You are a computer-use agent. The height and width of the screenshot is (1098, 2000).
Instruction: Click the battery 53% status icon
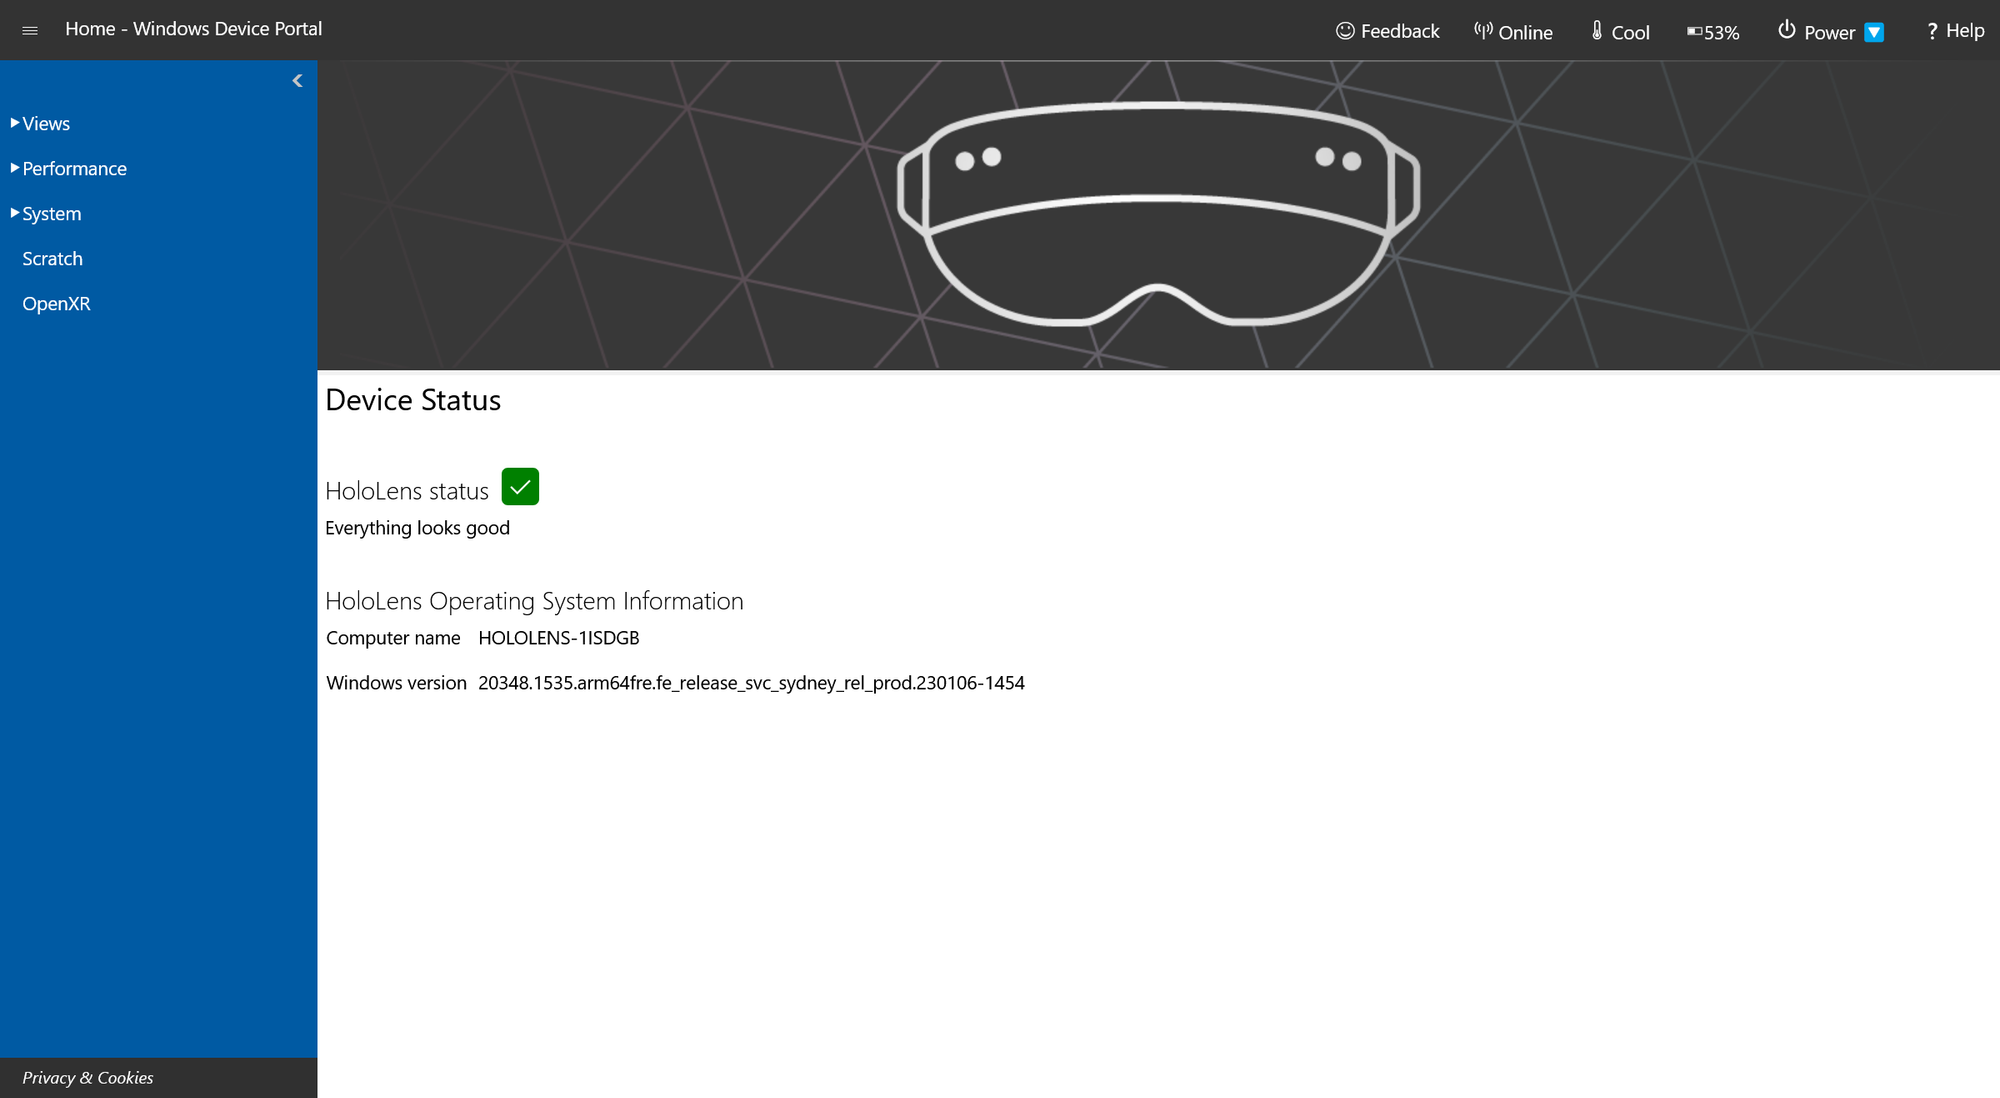tap(1713, 30)
